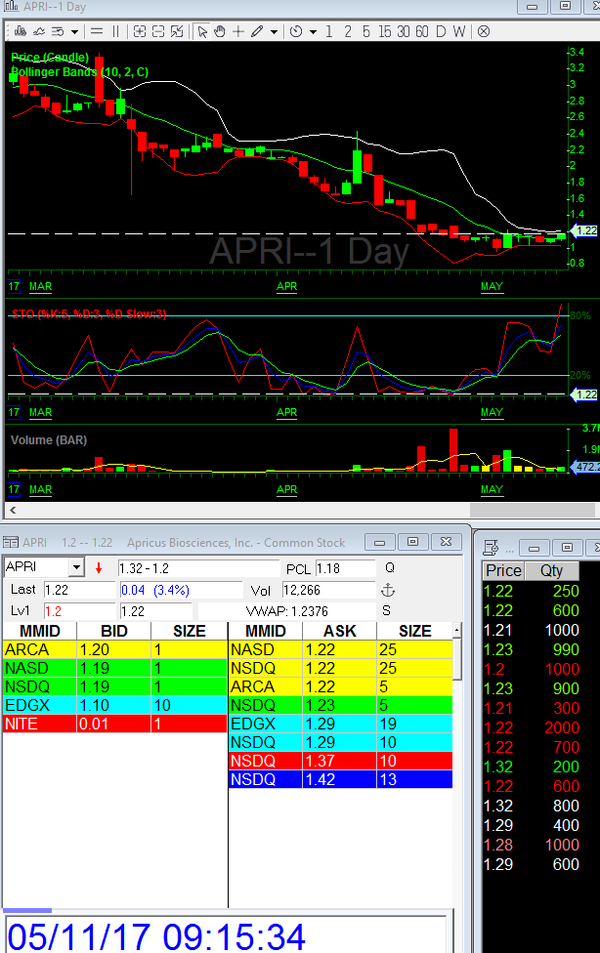Click the circled X toolbar icon
This screenshot has height=953, width=600.
[483, 31]
